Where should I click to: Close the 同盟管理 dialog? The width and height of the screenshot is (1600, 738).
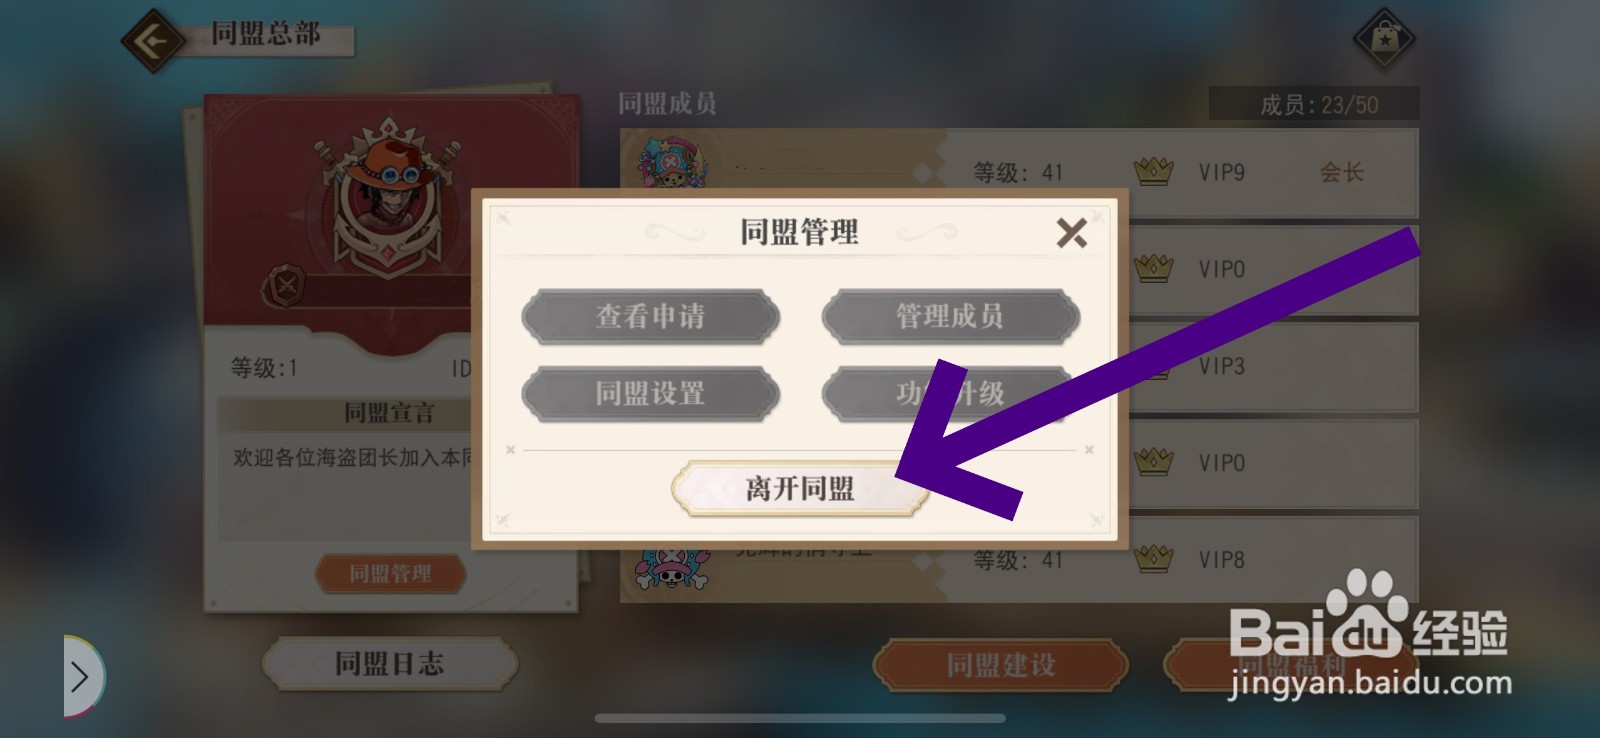coord(1071,233)
